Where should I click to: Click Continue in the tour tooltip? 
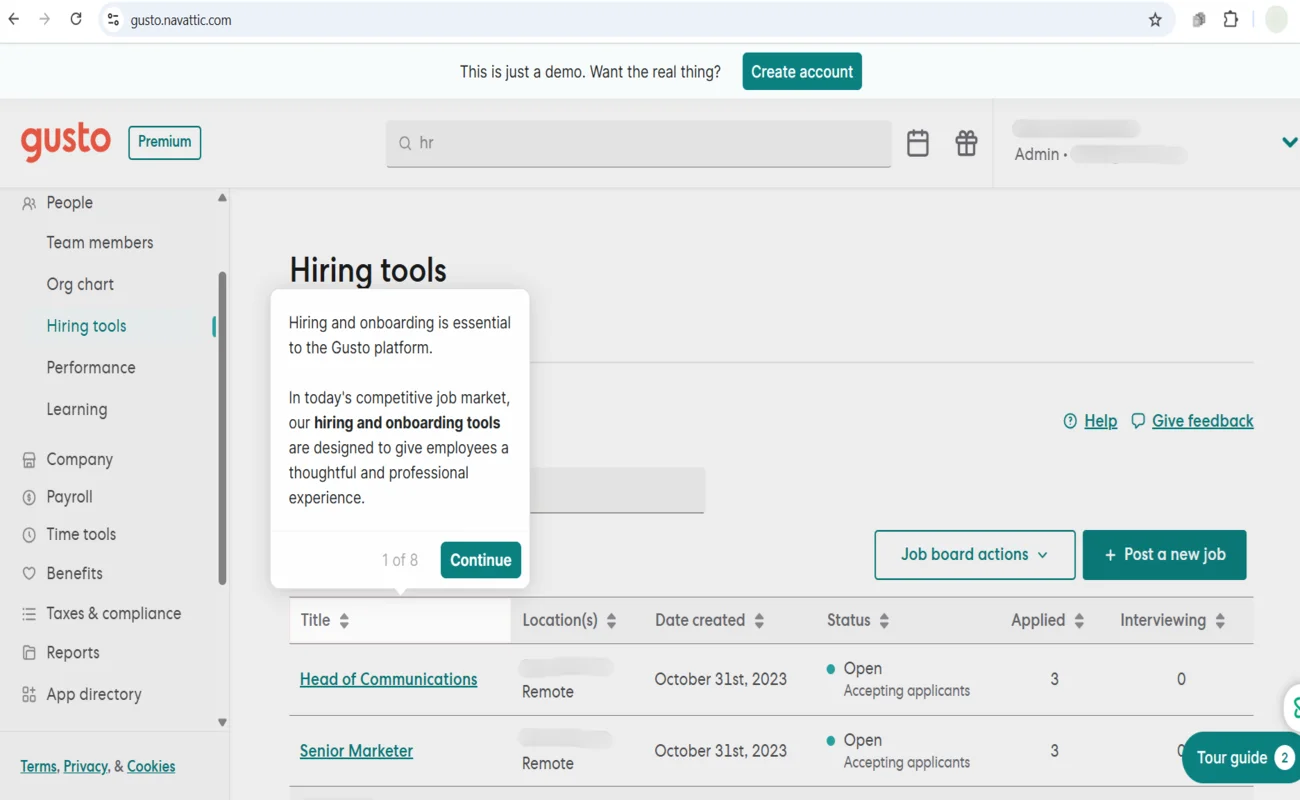point(481,560)
